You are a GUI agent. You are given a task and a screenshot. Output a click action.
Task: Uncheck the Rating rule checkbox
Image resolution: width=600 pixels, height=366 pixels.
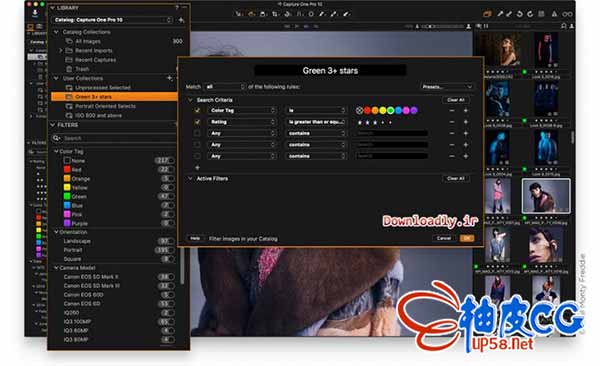click(x=197, y=122)
